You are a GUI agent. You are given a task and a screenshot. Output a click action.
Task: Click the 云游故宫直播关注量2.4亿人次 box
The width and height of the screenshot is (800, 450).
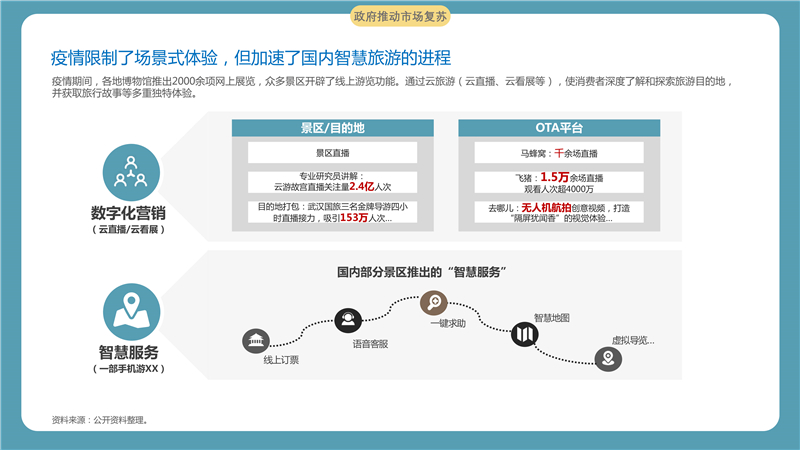click(x=333, y=182)
